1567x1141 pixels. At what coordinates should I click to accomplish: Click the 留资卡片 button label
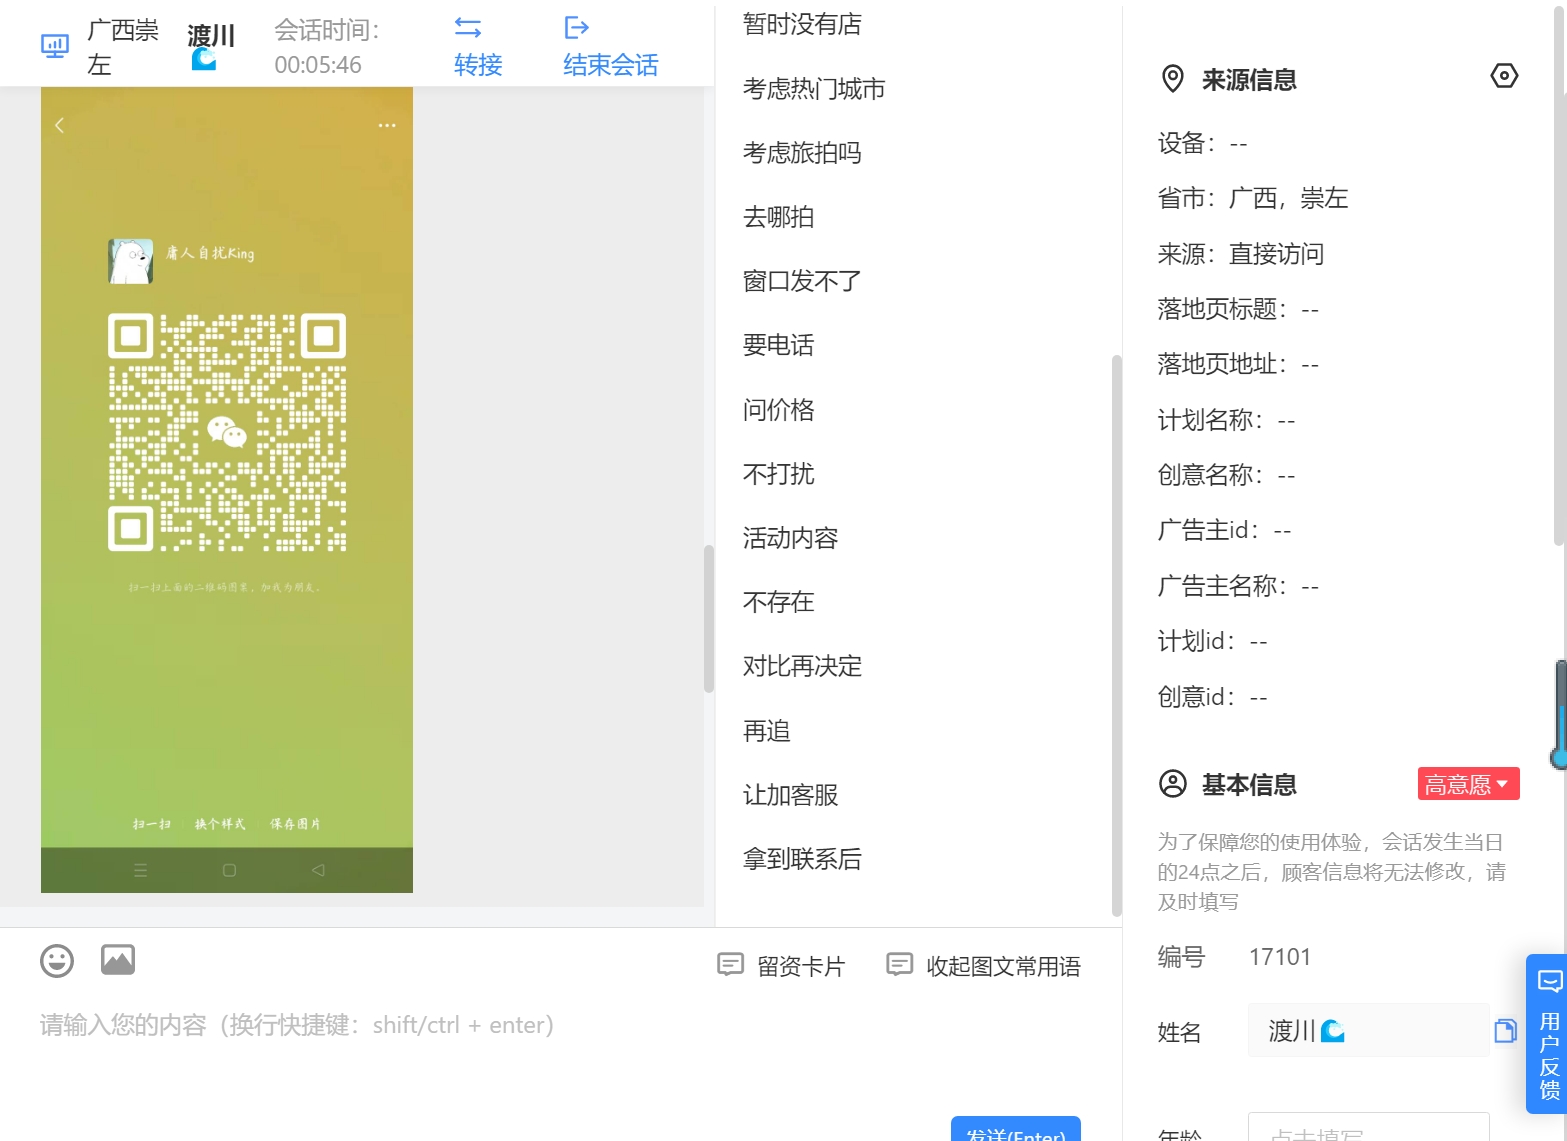(x=801, y=966)
